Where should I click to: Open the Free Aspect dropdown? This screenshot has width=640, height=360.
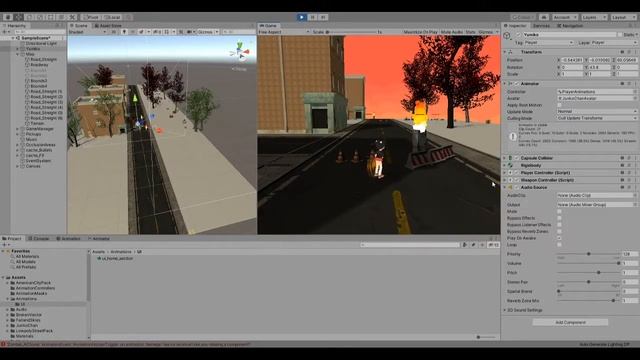pyautogui.click(x=284, y=32)
